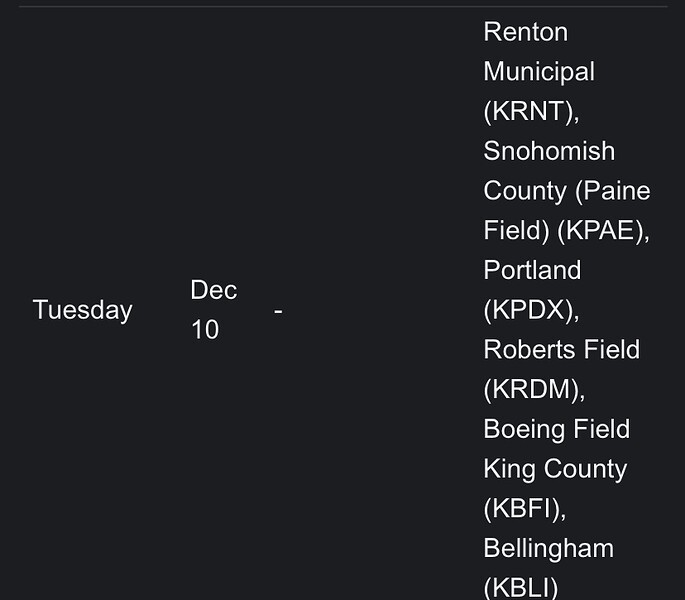This screenshot has height=600, width=685.
Task: Click the Snohomish text
Action: tap(549, 151)
